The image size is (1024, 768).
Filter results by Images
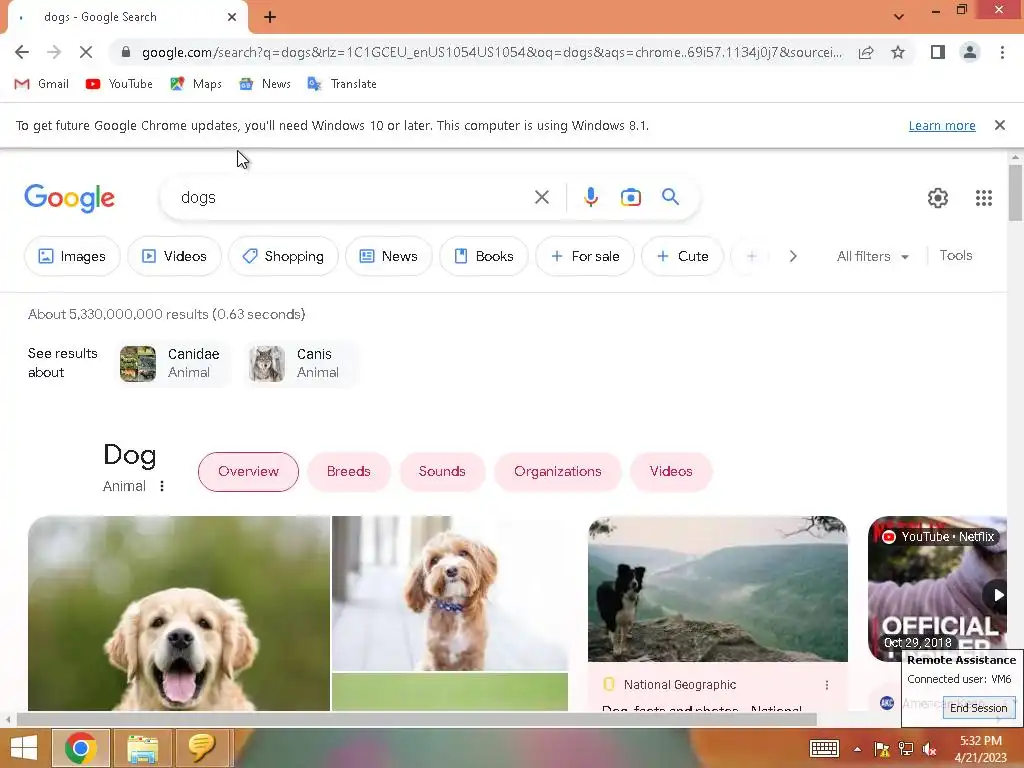(x=72, y=256)
